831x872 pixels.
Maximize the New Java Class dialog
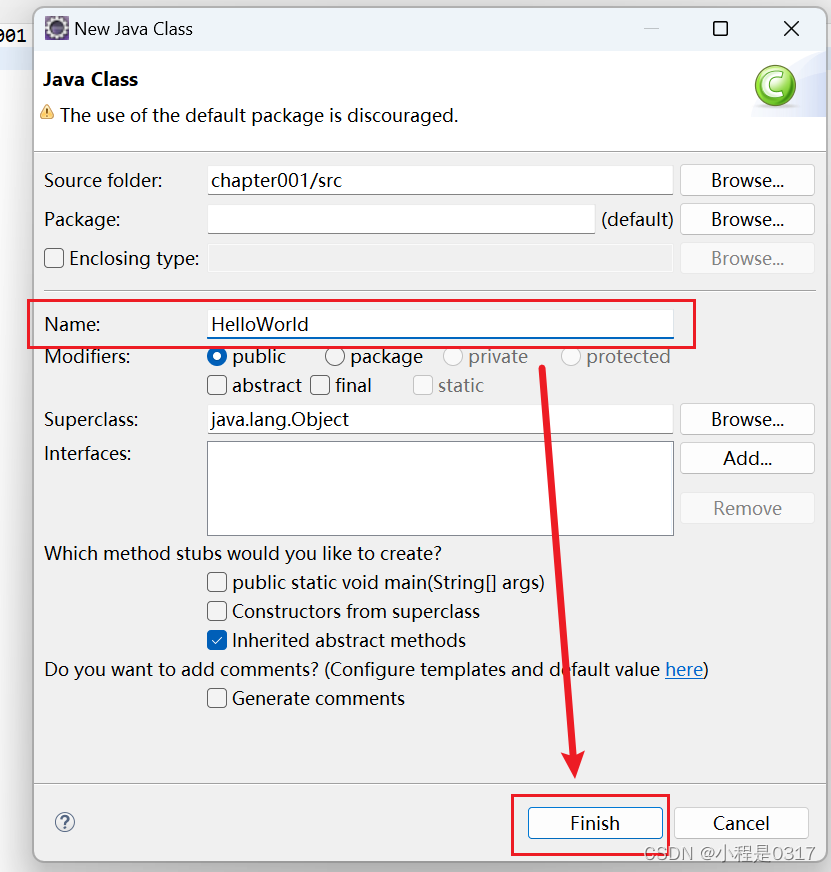coord(720,28)
